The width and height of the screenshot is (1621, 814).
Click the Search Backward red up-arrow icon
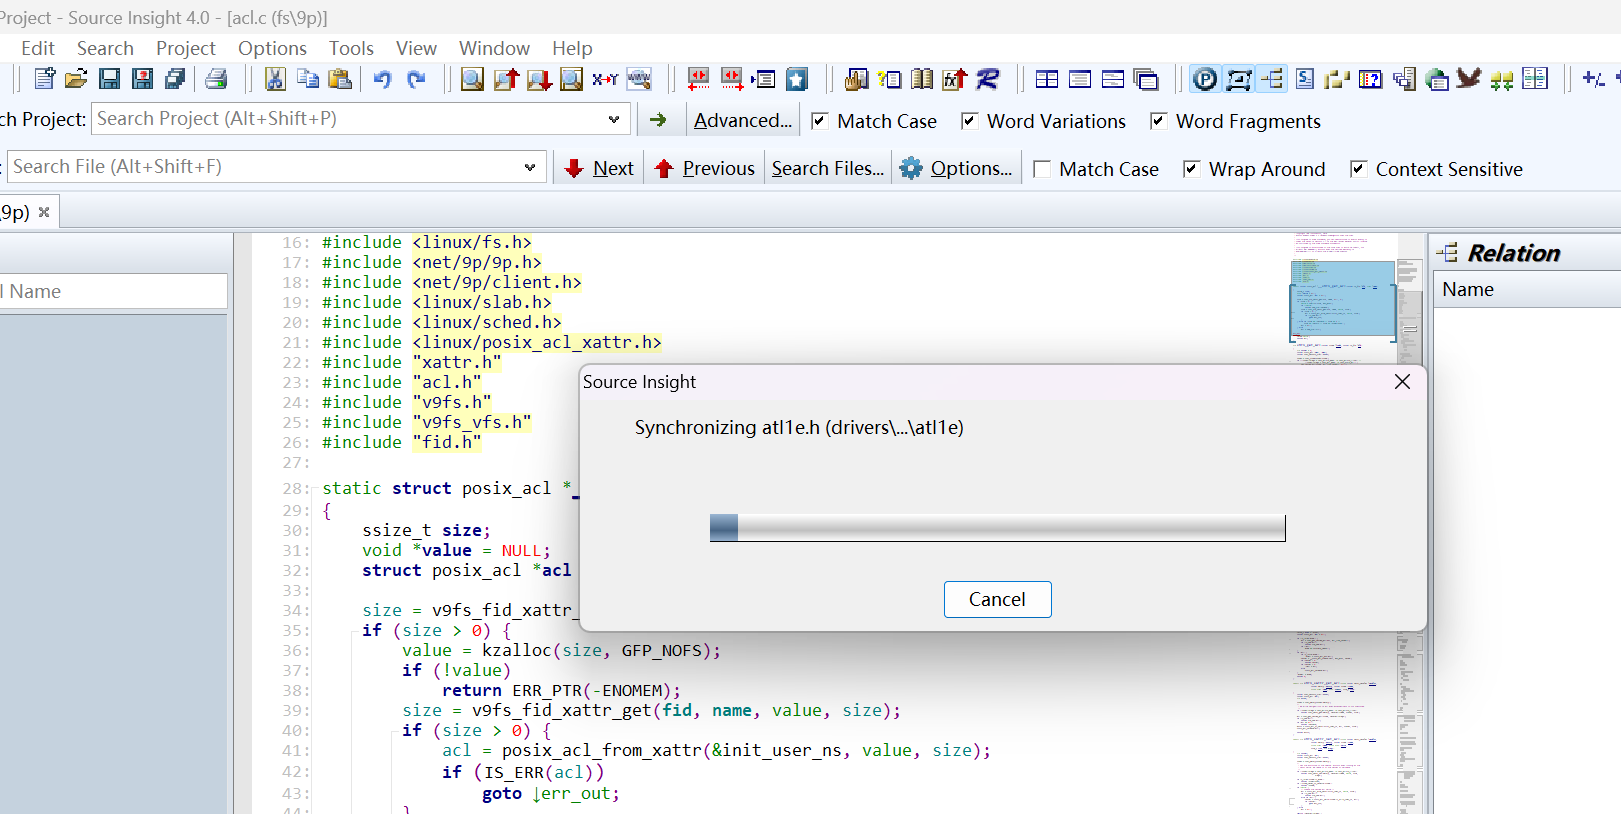(x=506, y=79)
